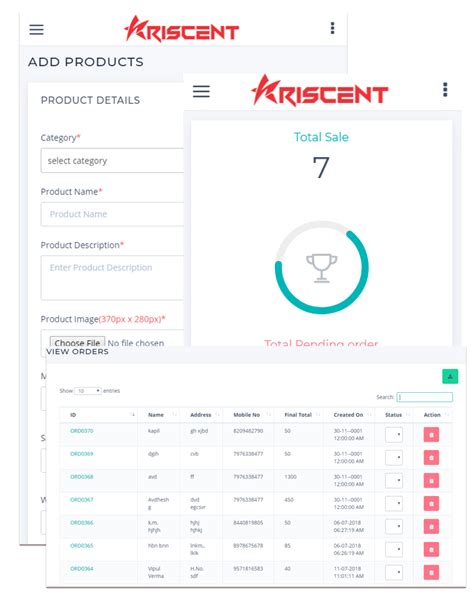
Task: Open the Show entries count dropdown
Action: click(x=88, y=391)
